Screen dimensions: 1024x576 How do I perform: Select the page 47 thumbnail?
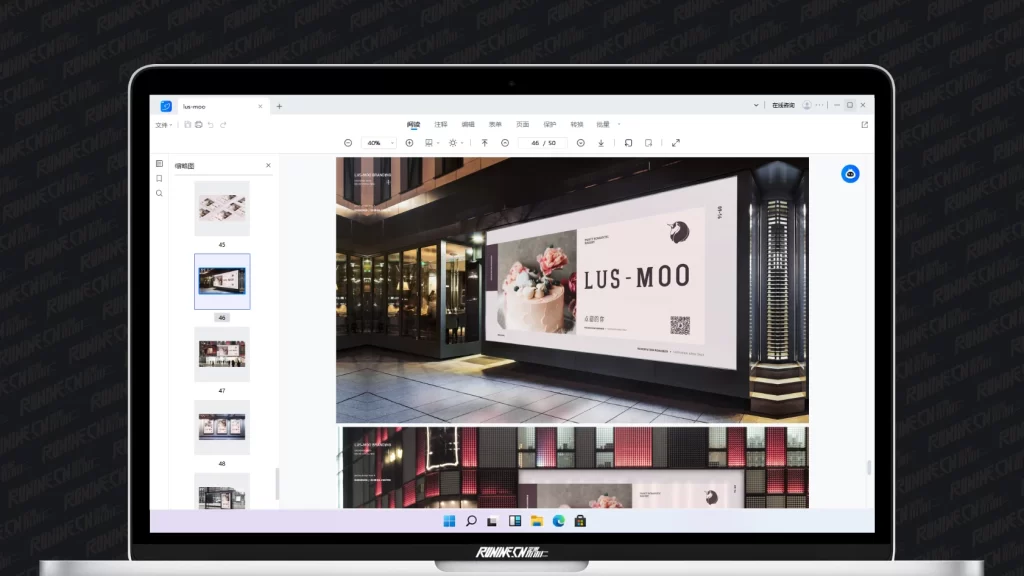point(222,354)
